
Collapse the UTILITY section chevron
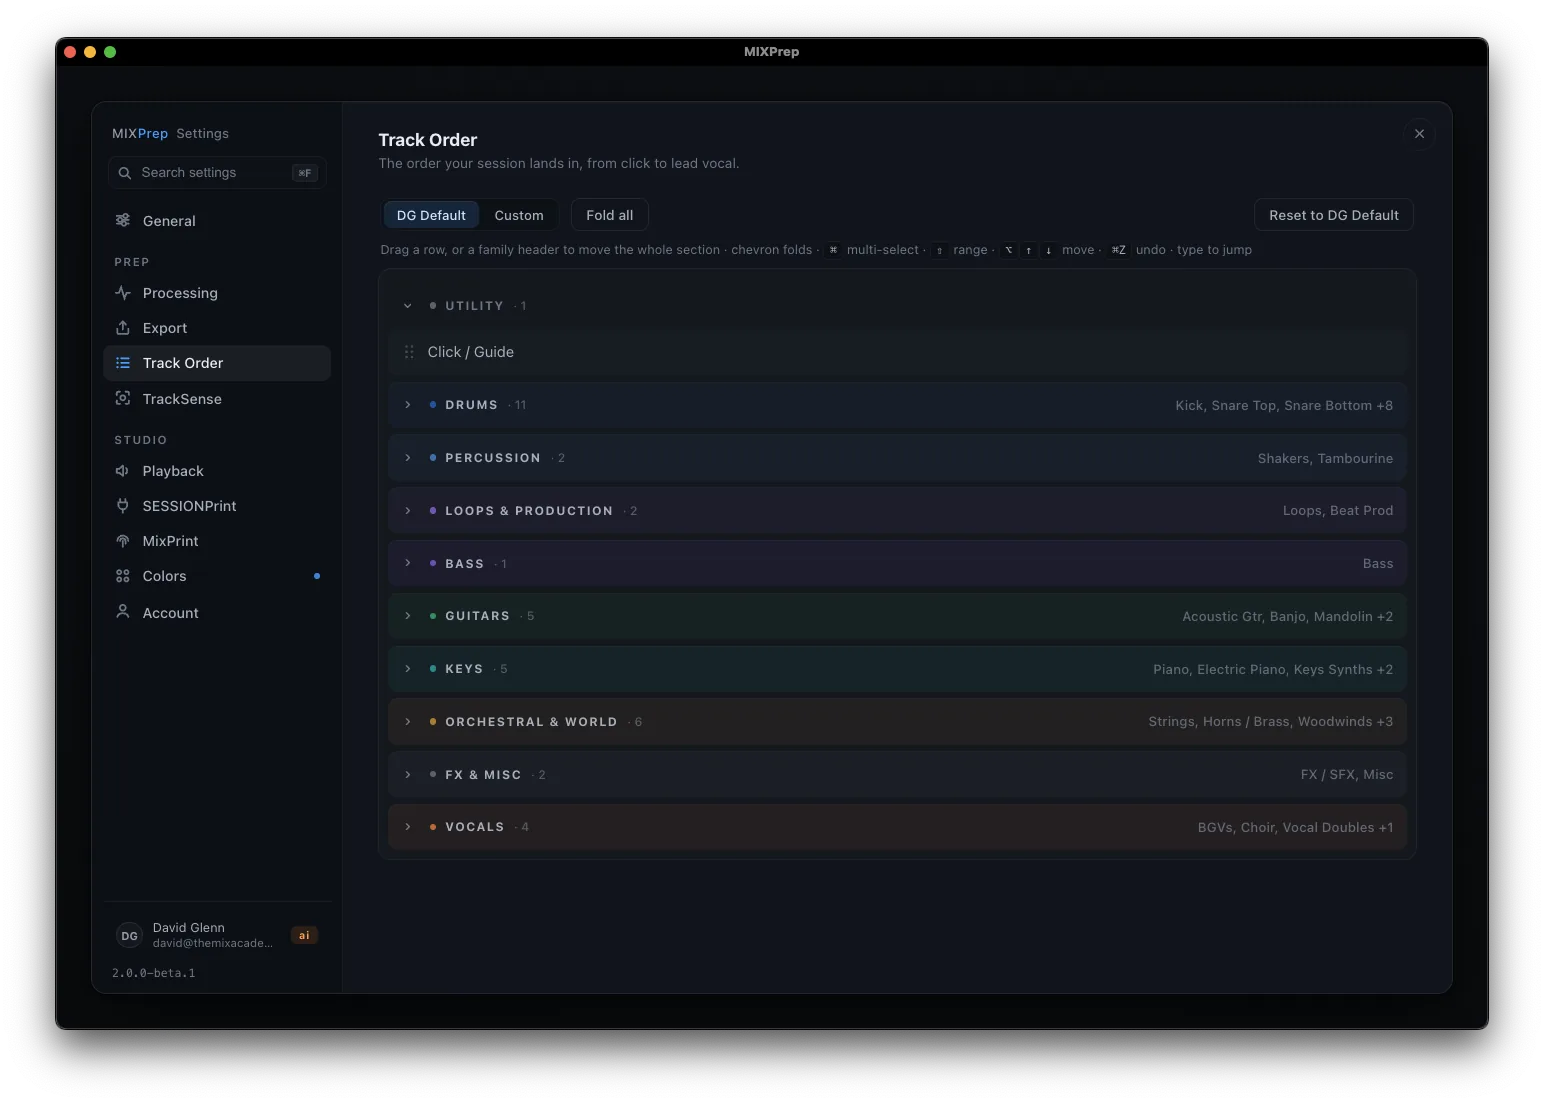[x=408, y=306]
